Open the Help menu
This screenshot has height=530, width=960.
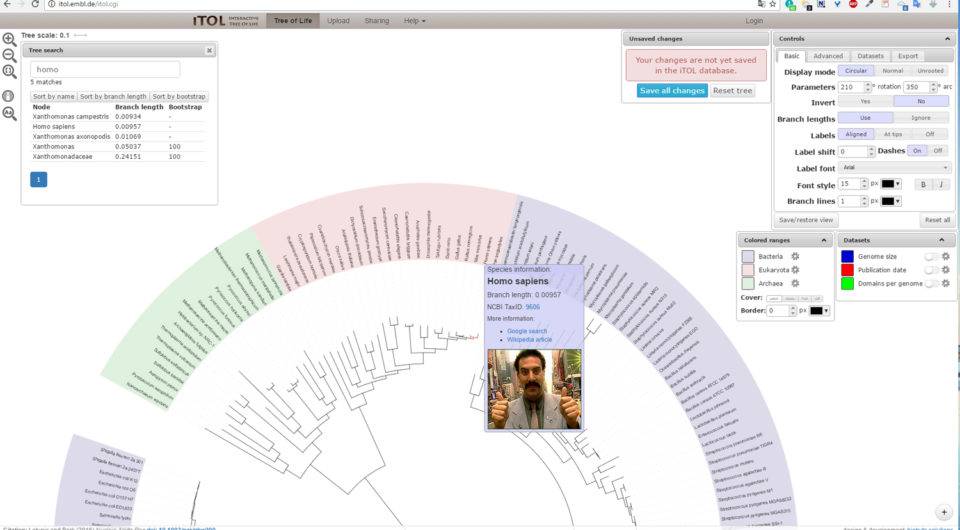[x=414, y=20]
